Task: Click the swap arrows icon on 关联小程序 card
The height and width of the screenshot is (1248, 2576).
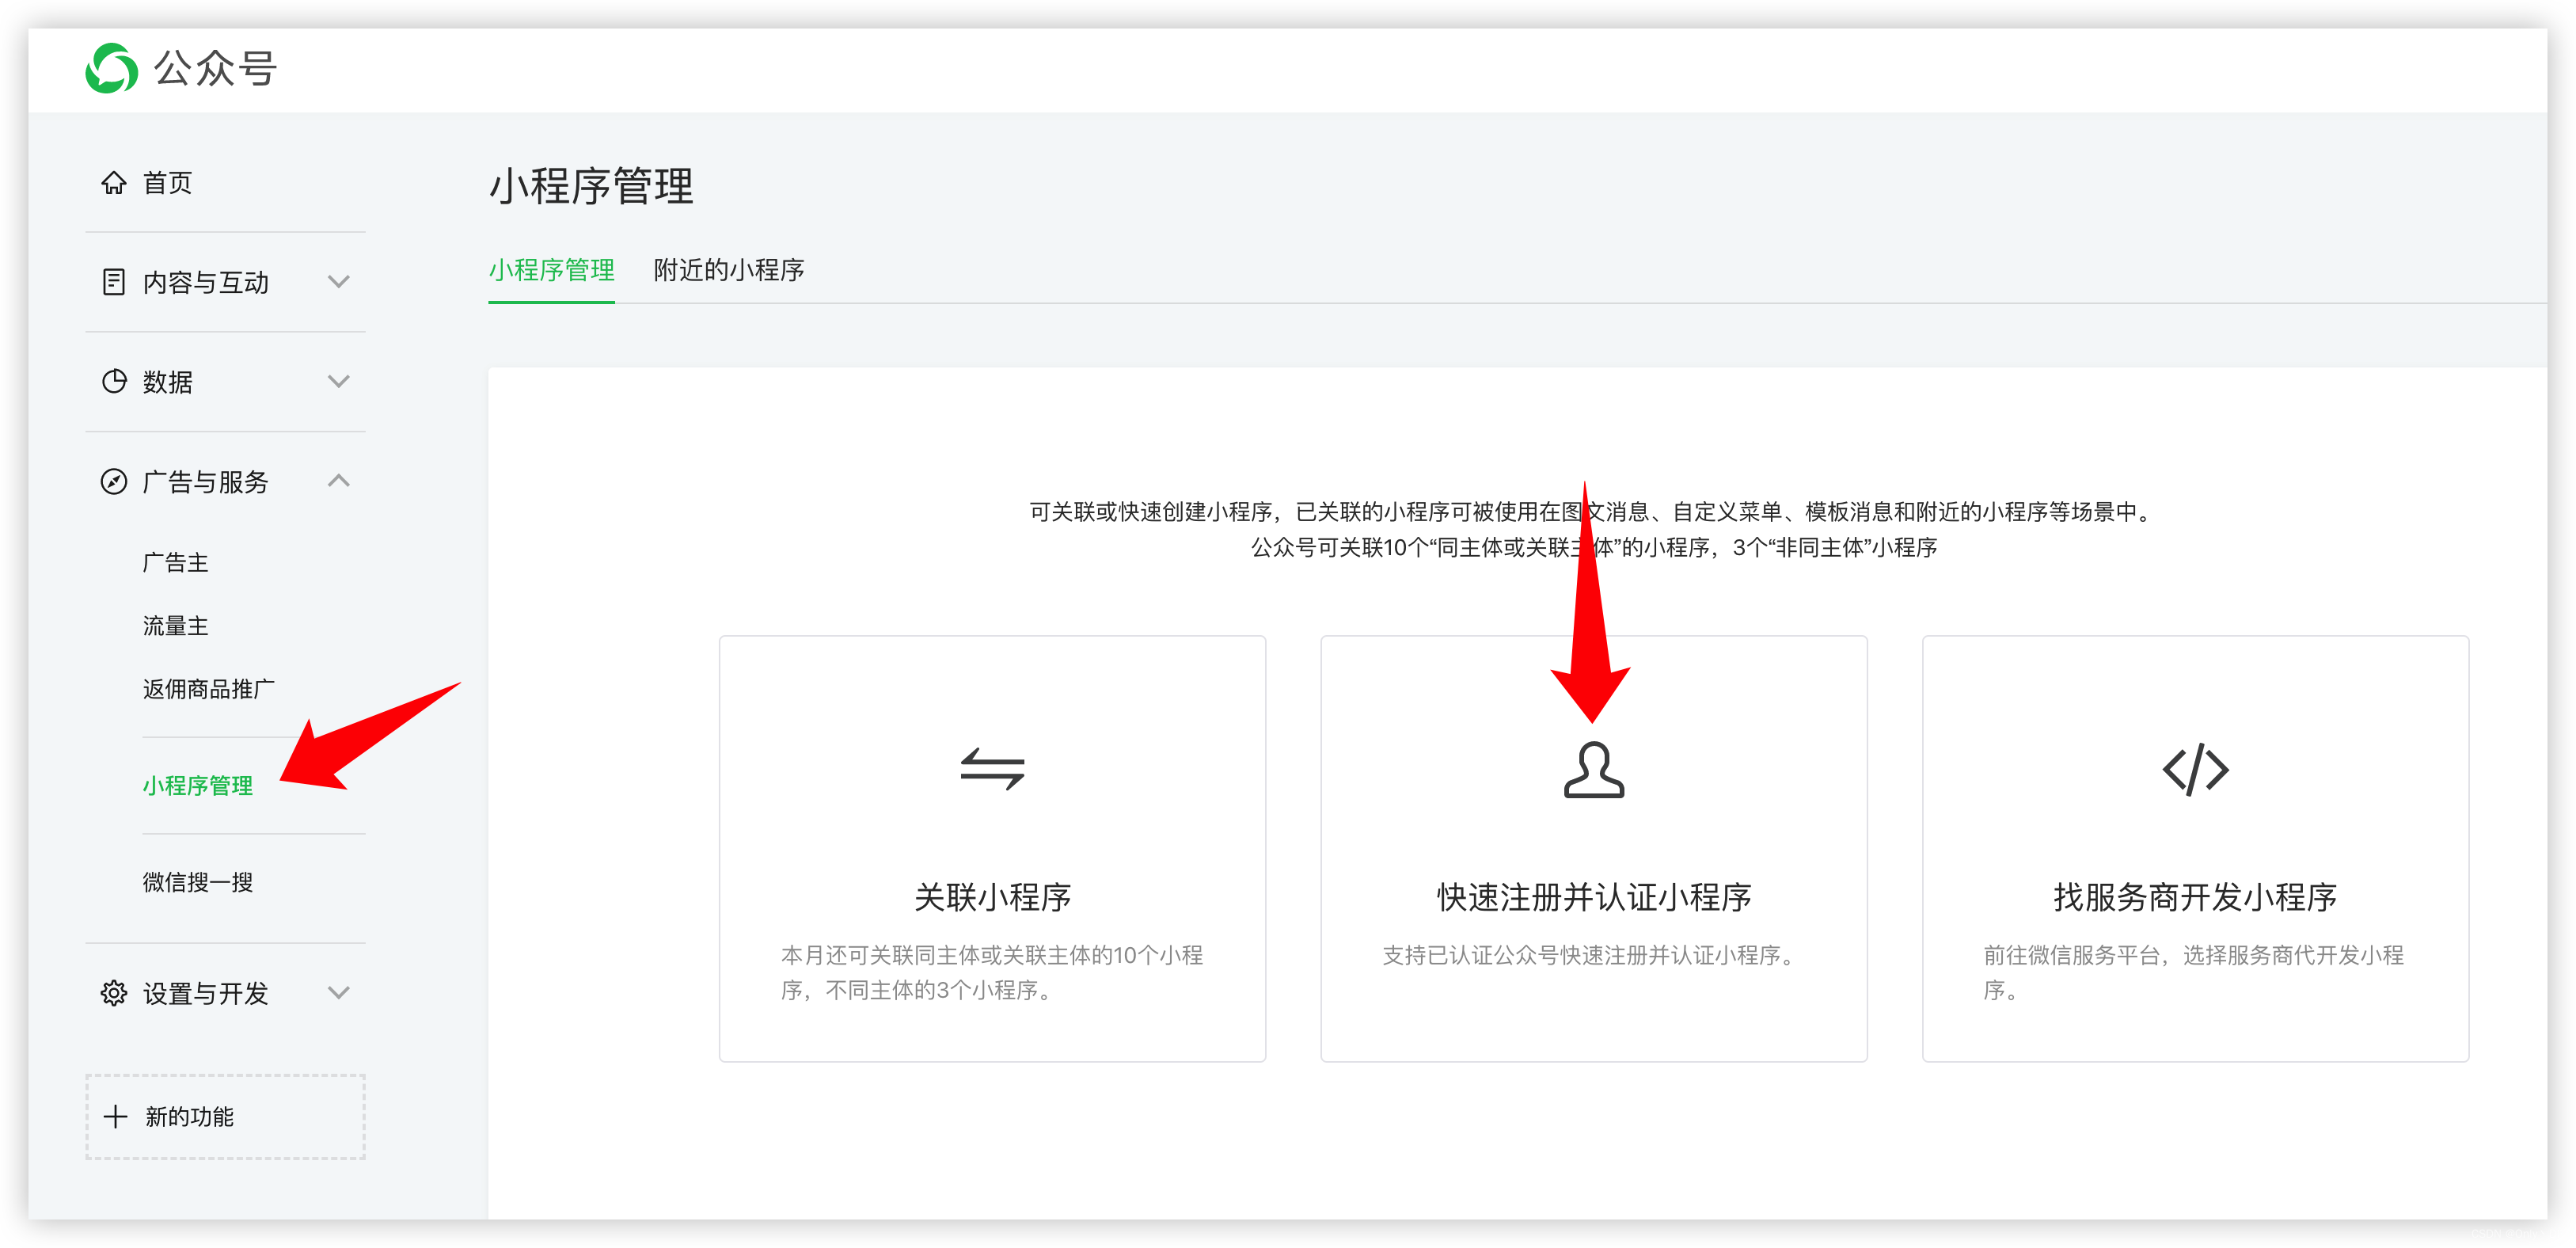Action: pyautogui.click(x=992, y=769)
